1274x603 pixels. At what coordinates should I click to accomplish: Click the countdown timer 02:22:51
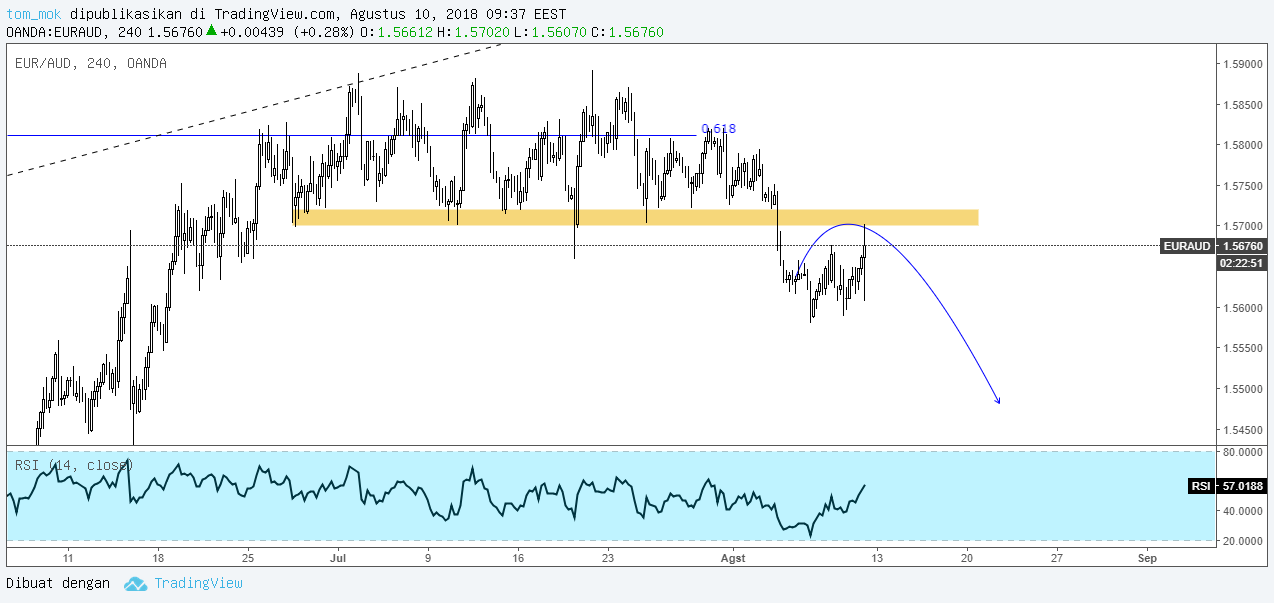1240,263
